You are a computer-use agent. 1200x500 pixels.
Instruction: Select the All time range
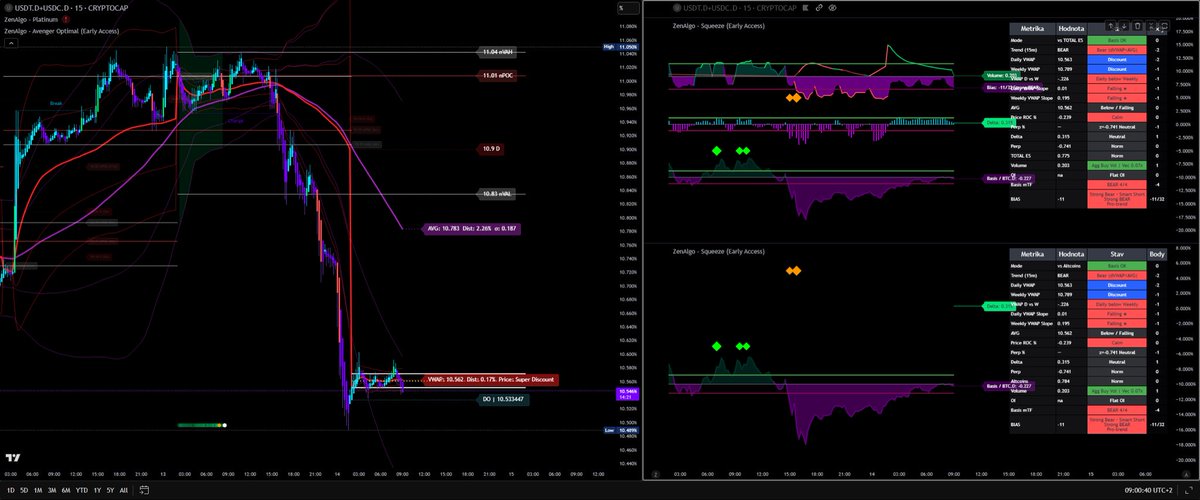click(124, 491)
